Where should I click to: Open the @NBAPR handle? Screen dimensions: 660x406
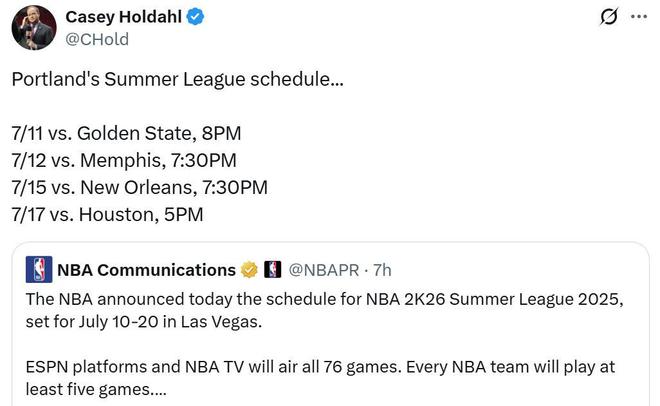click(324, 270)
